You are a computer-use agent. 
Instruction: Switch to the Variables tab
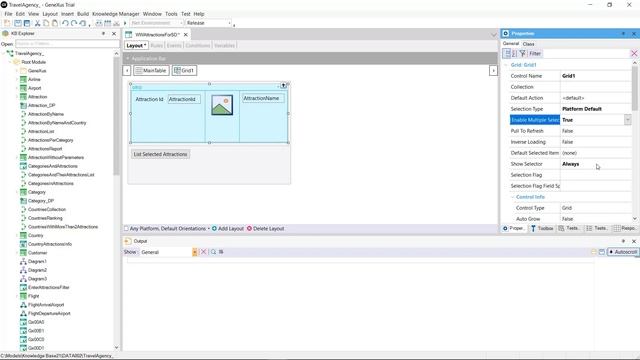click(224, 46)
